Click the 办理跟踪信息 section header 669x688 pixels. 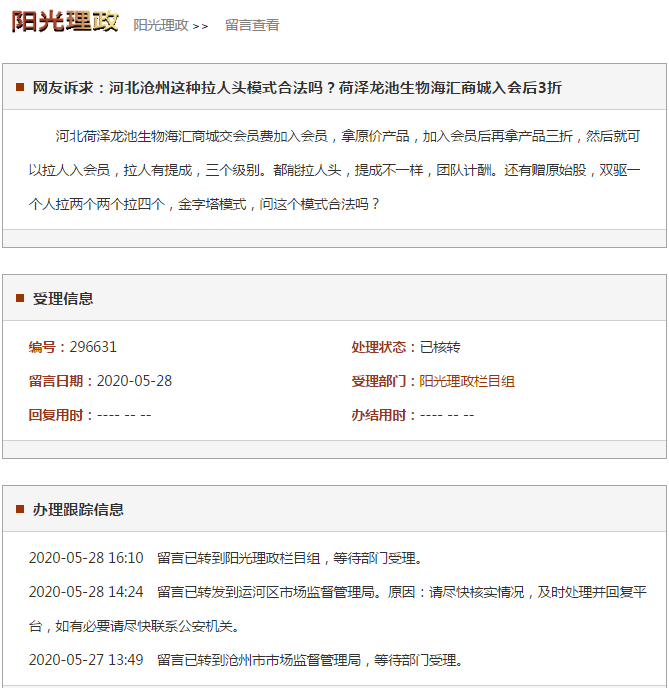[78, 510]
